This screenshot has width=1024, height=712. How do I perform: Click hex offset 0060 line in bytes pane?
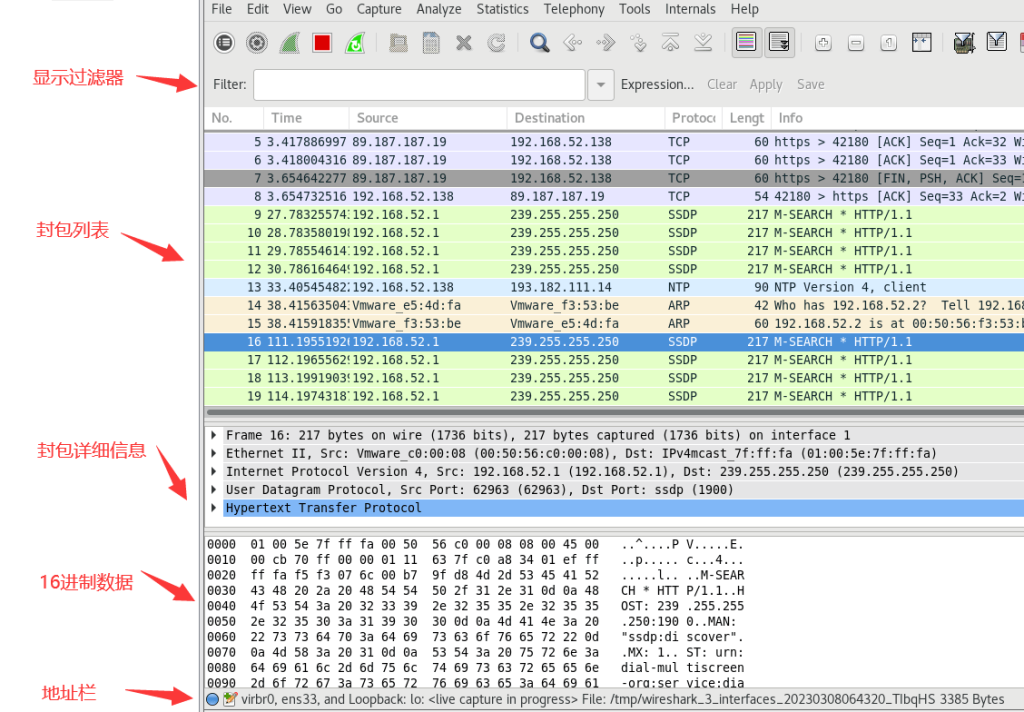click(x=476, y=637)
